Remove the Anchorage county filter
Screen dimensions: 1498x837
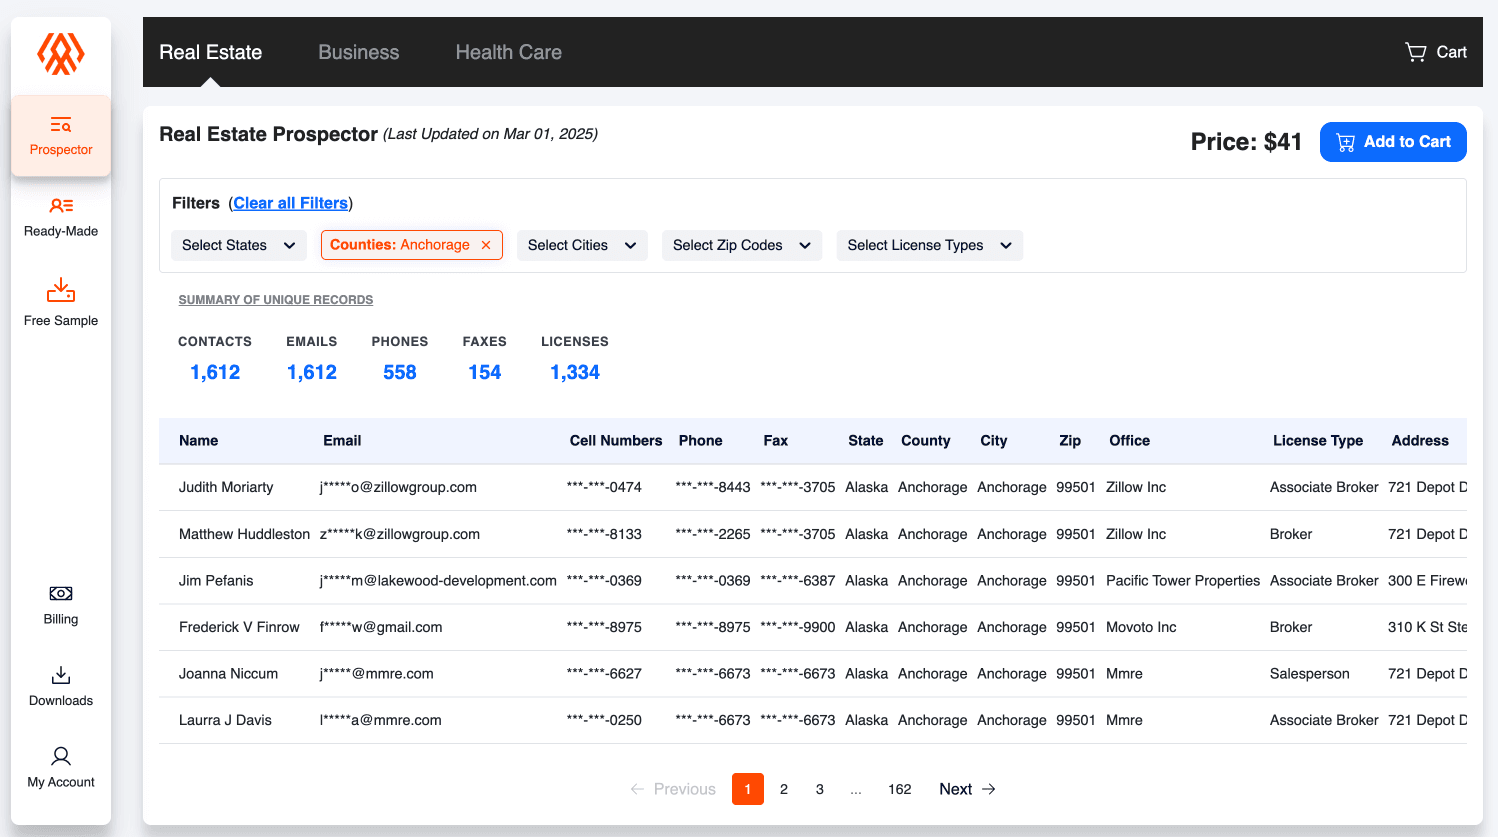(486, 245)
